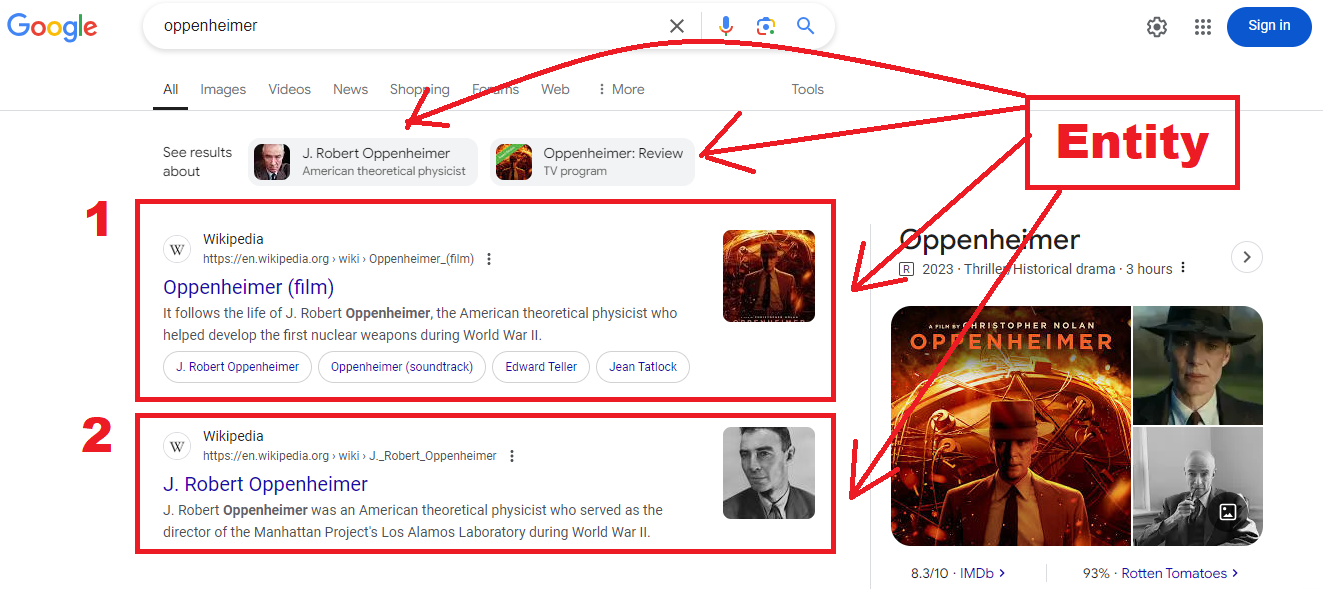Screen dimensions: 1323x589
Task: Open the large Oppenheimer movie poster image
Action: coord(1011,426)
